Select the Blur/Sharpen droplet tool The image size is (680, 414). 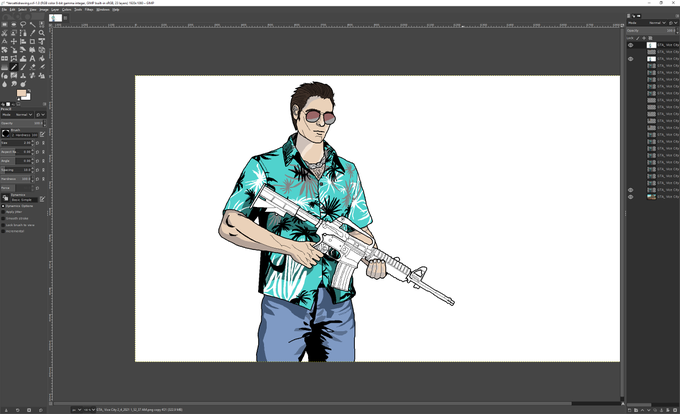coord(4,84)
